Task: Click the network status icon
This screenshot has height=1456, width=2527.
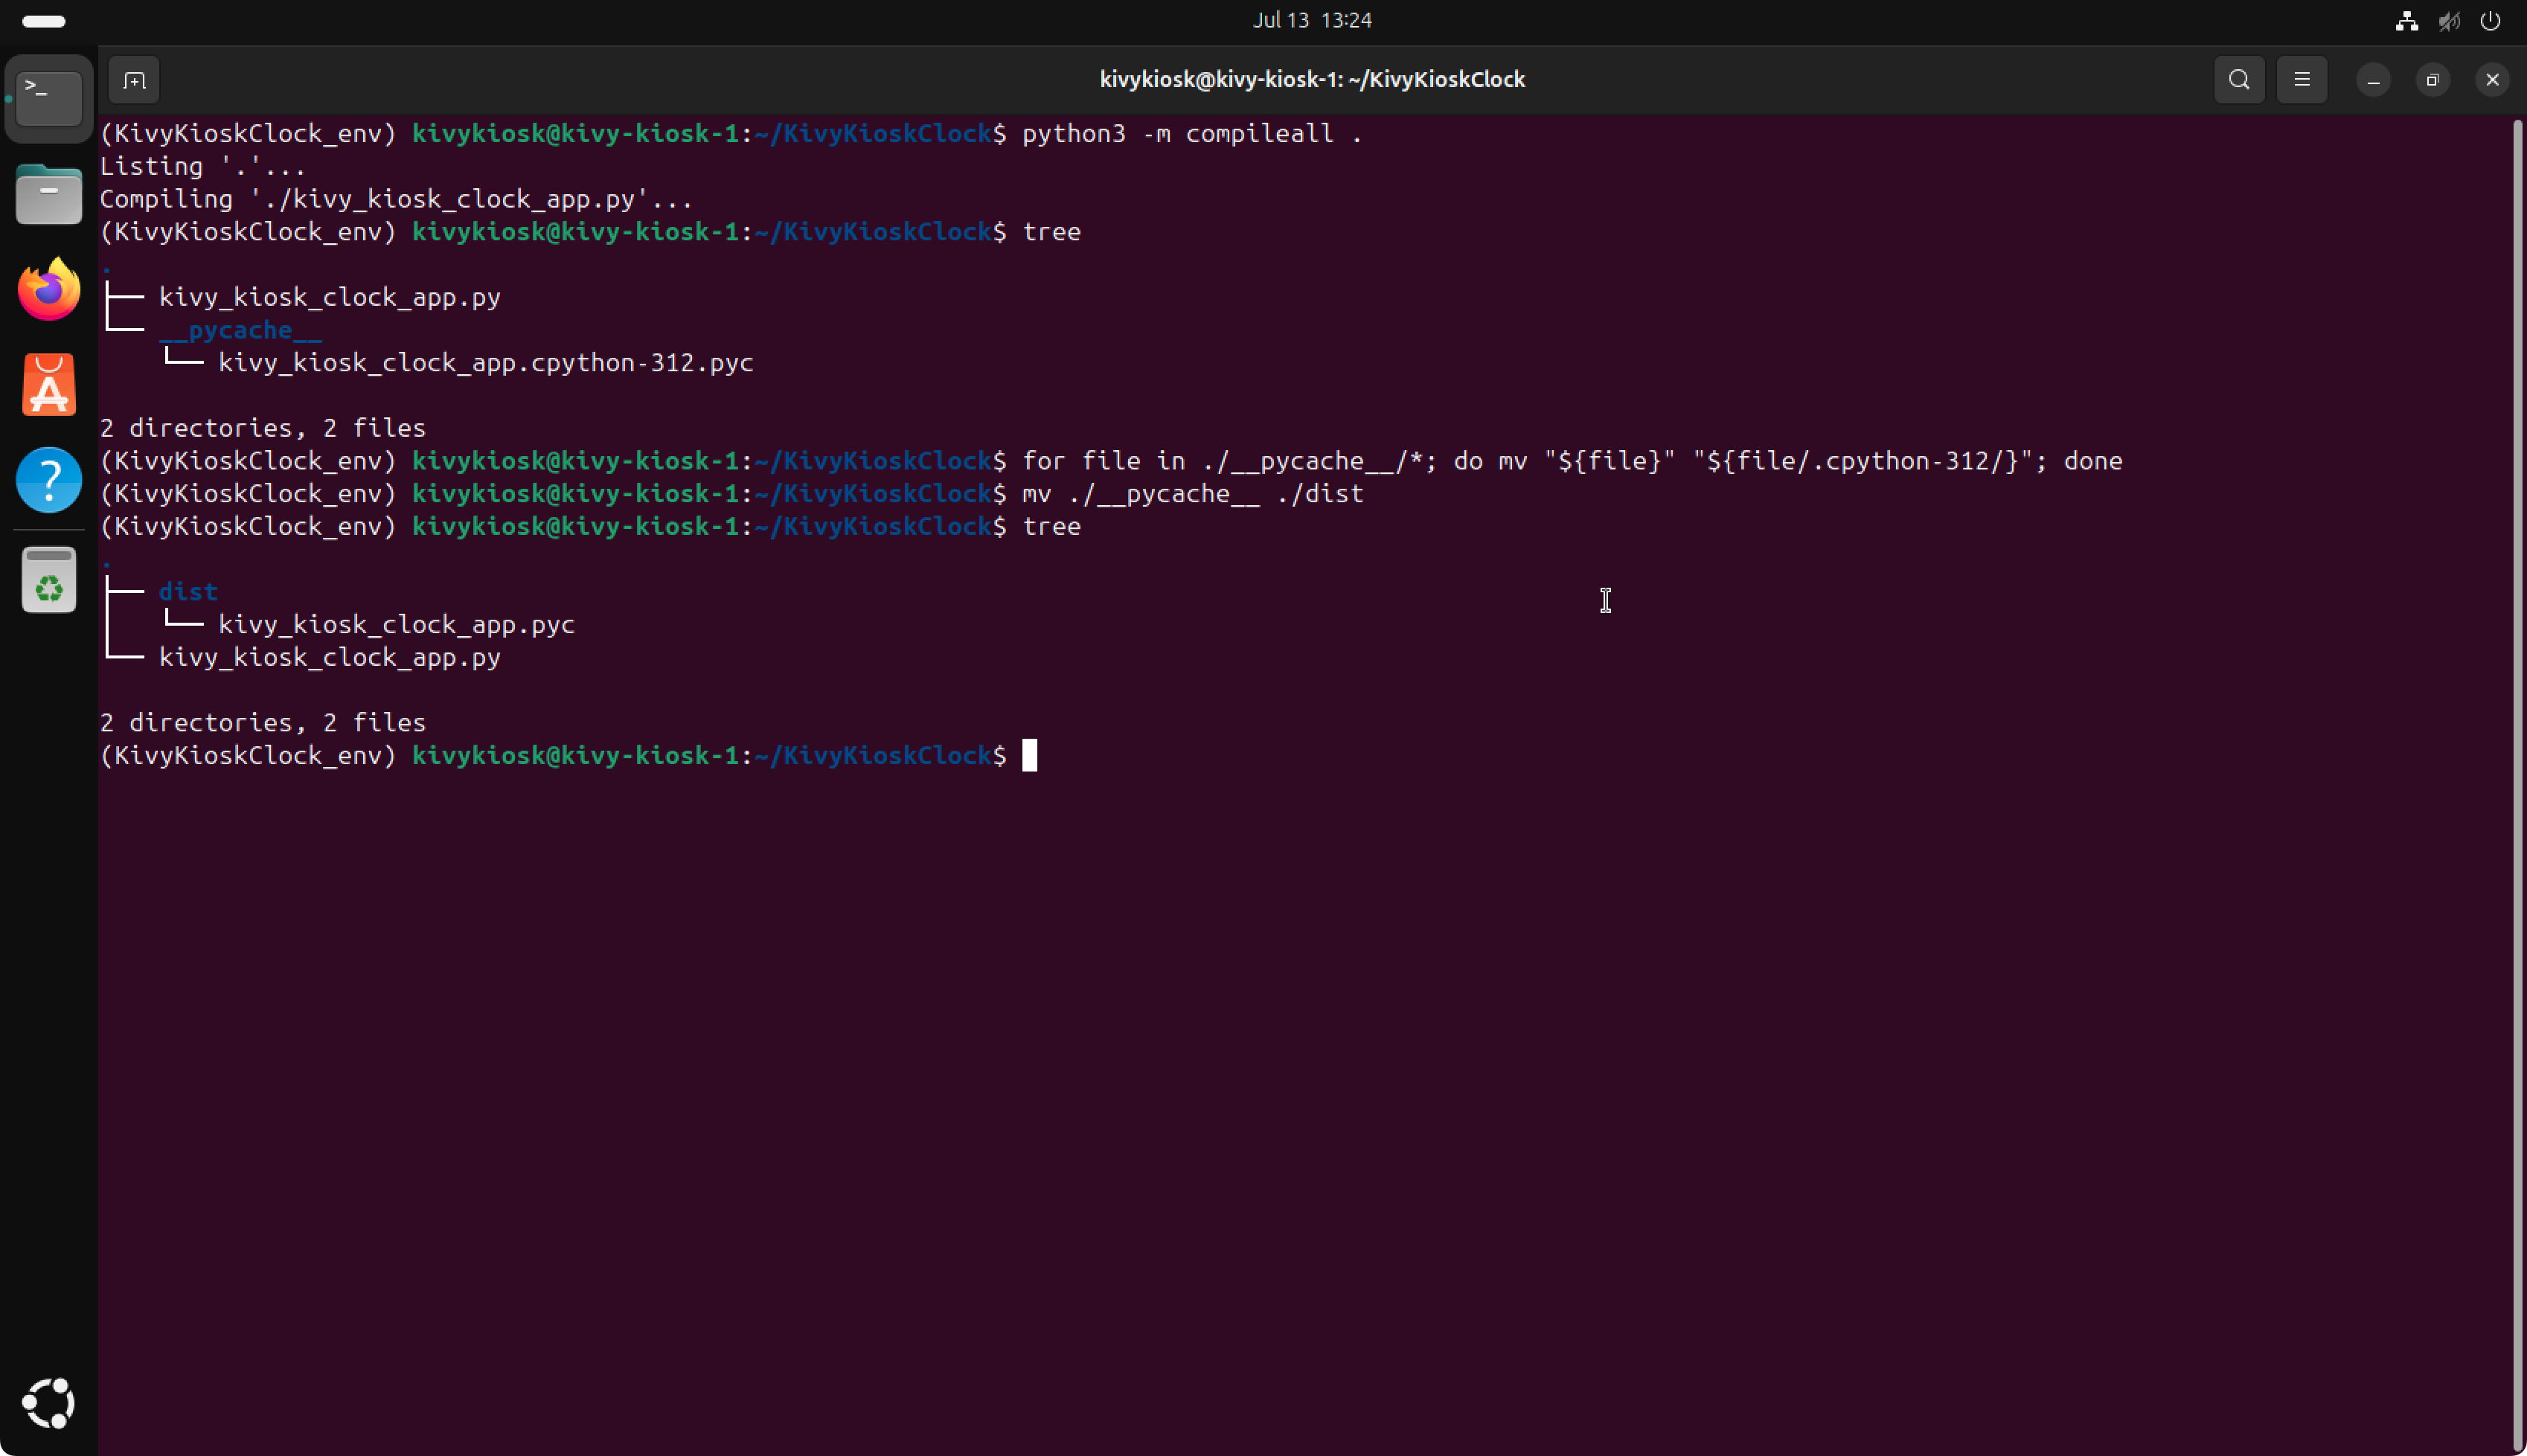Action: click(x=2407, y=21)
